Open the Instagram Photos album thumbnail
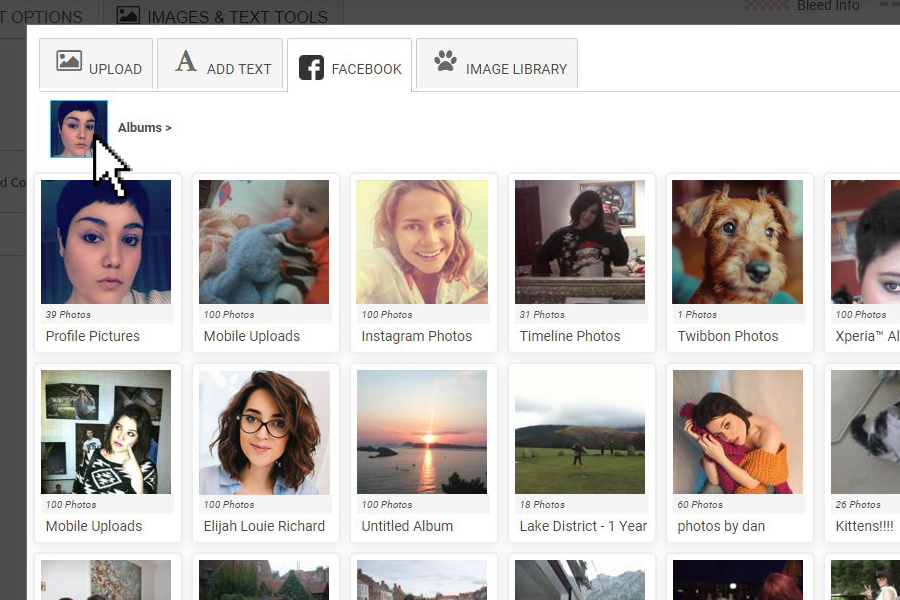 click(x=422, y=242)
